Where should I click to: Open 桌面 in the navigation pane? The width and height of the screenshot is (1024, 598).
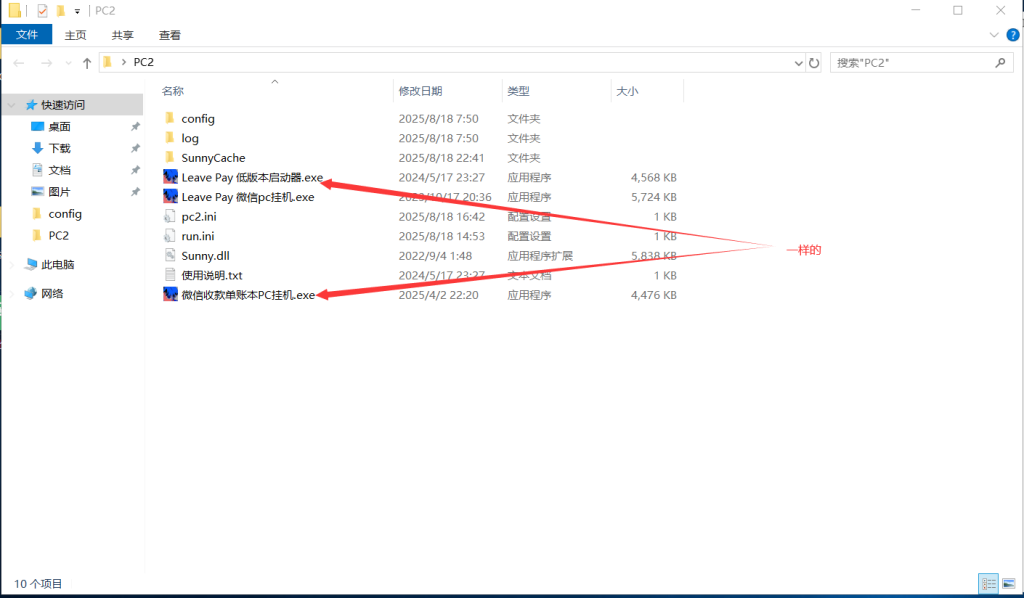pos(59,127)
